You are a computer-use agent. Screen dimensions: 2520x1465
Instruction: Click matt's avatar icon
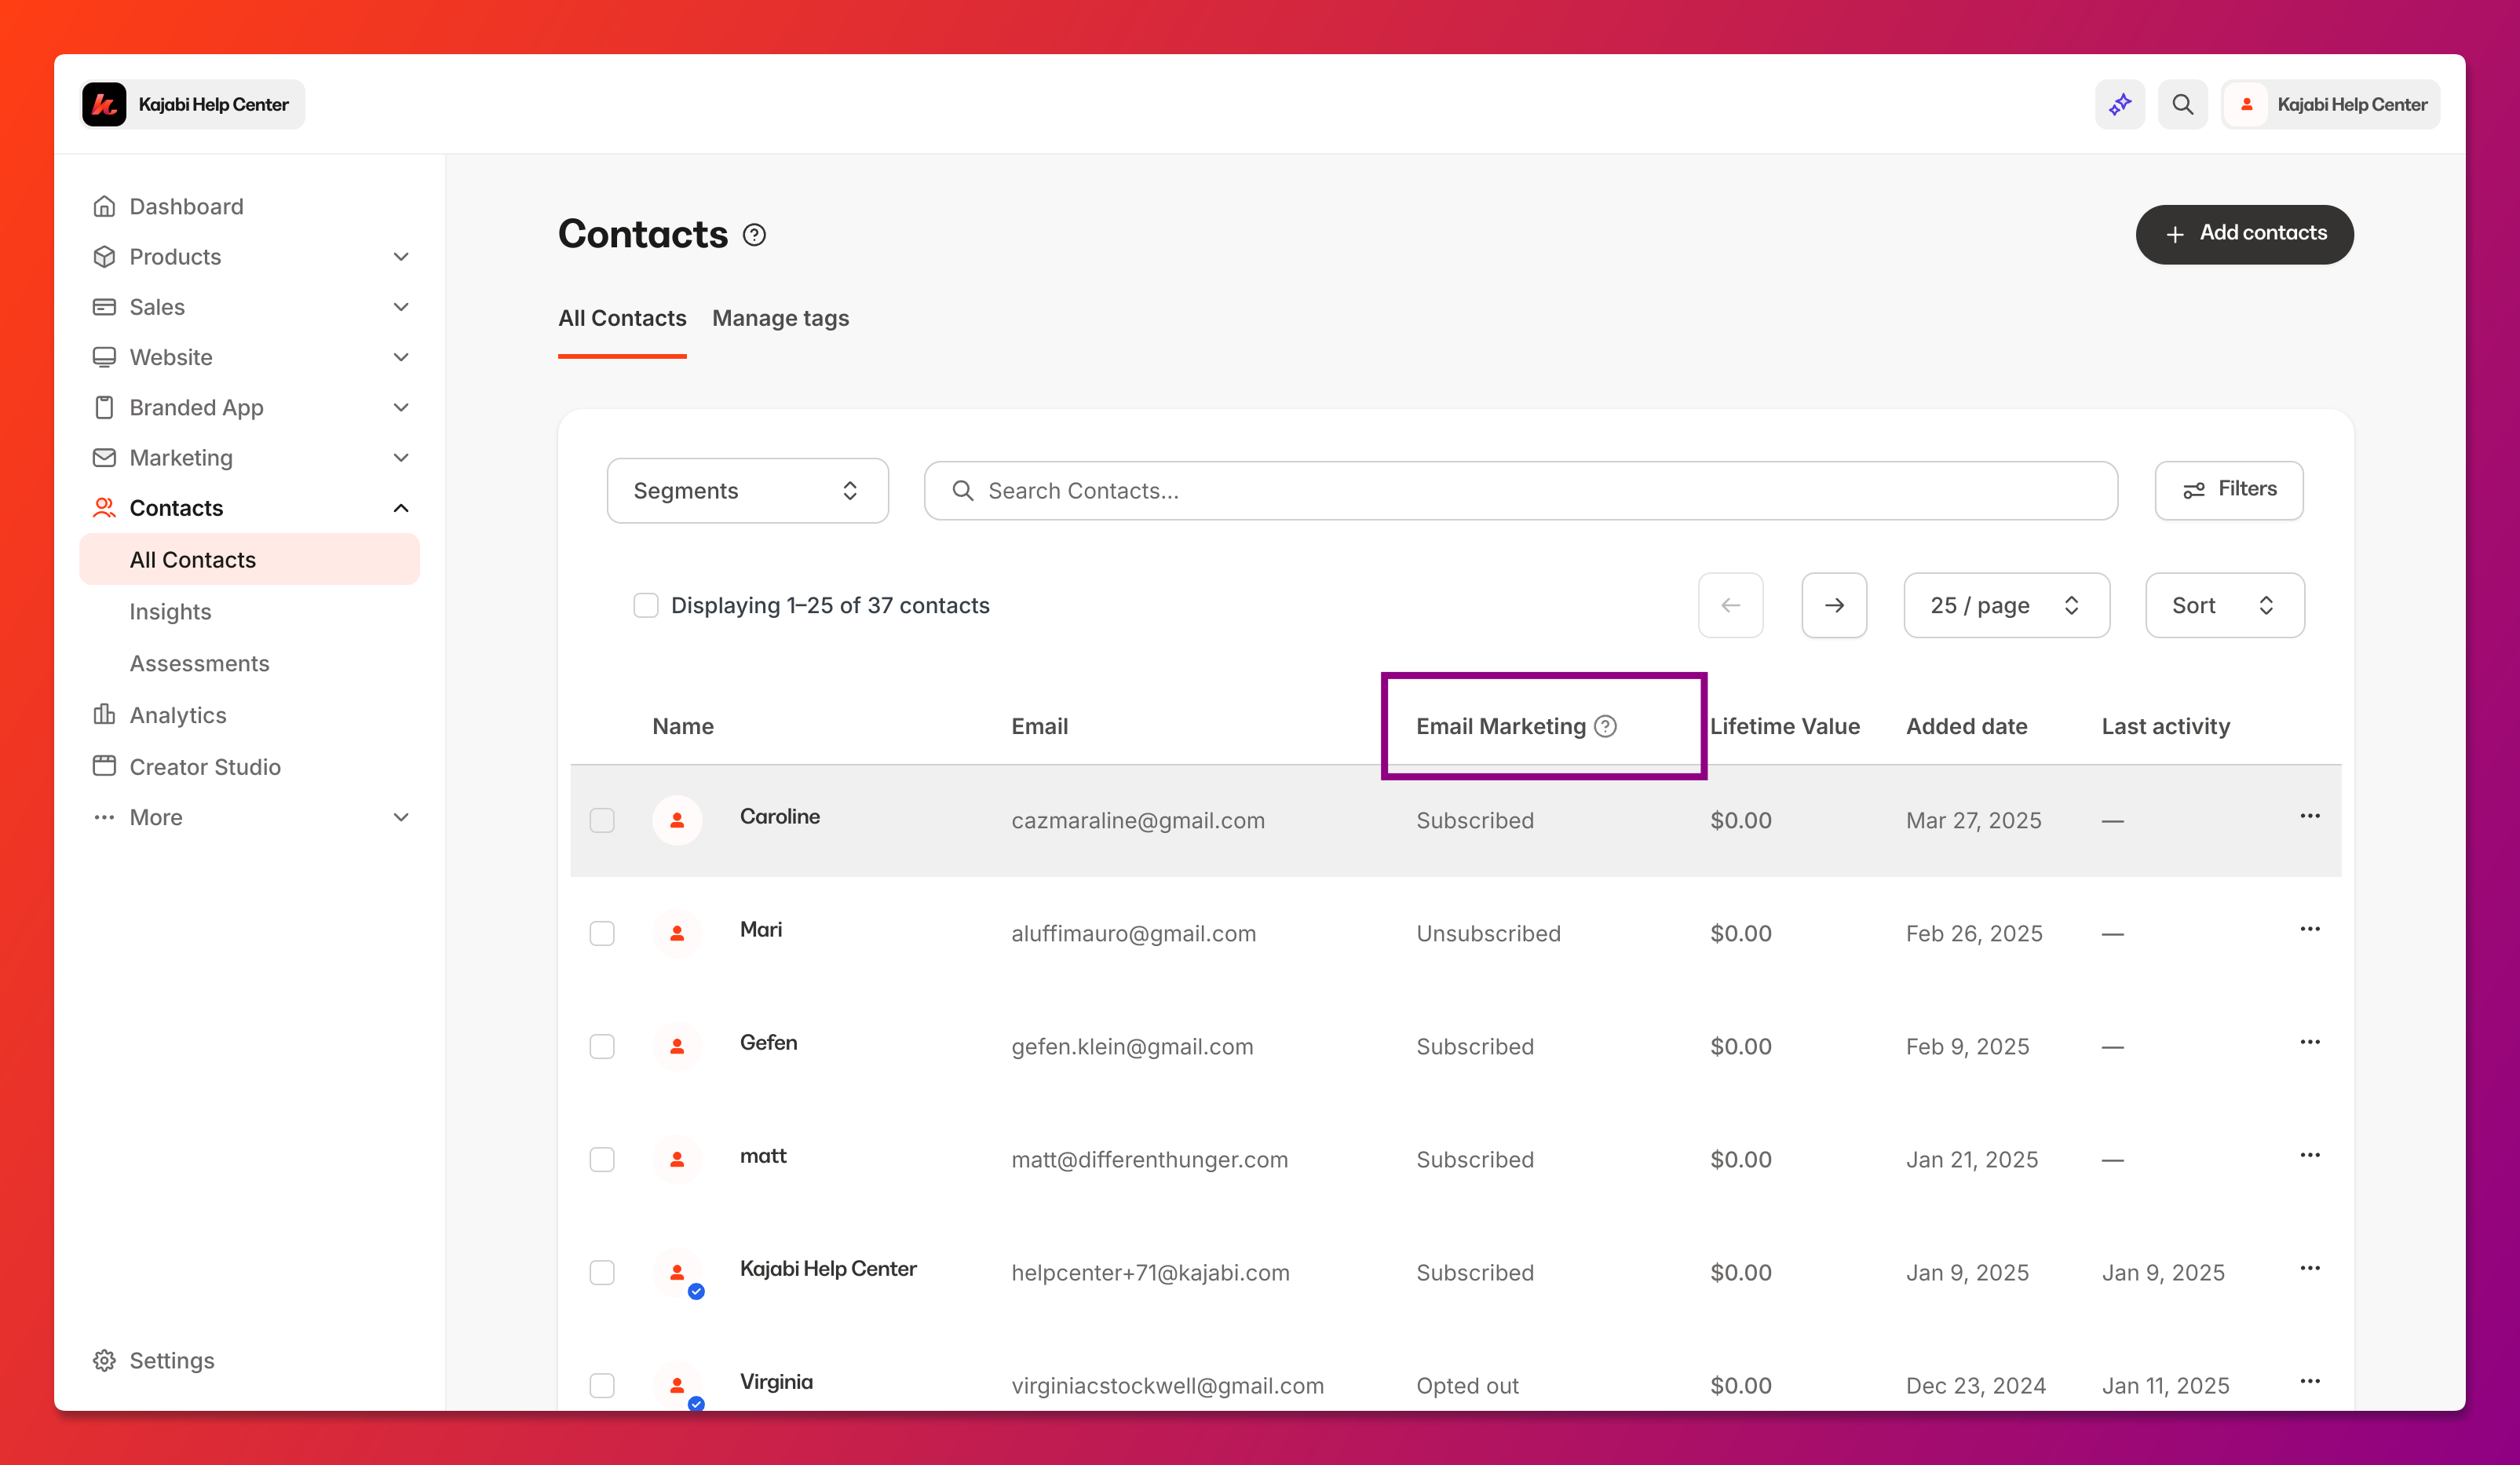[x=677, y=1159]
